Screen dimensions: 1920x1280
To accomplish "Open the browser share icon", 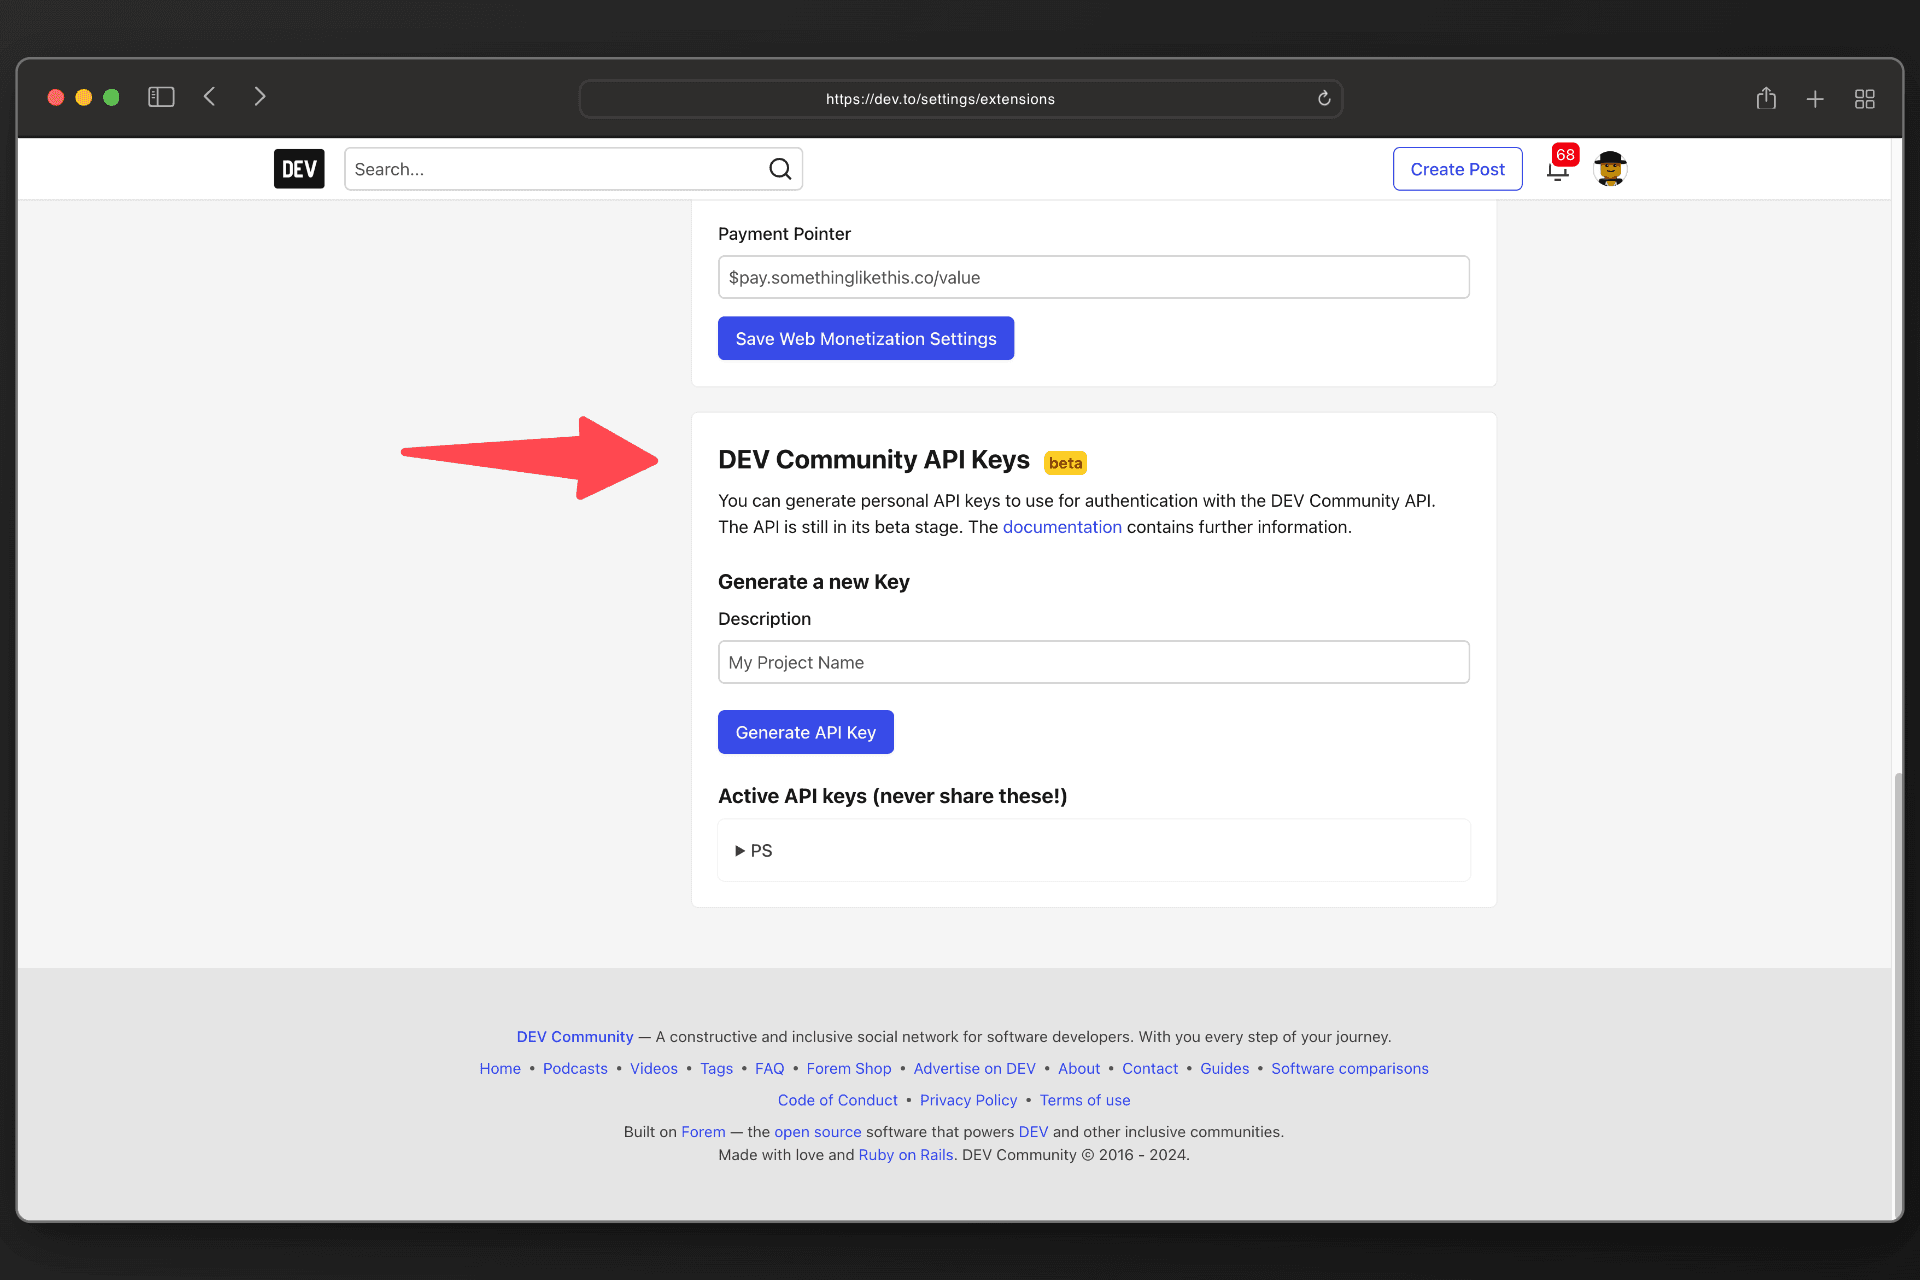I will click(1766, 98).
